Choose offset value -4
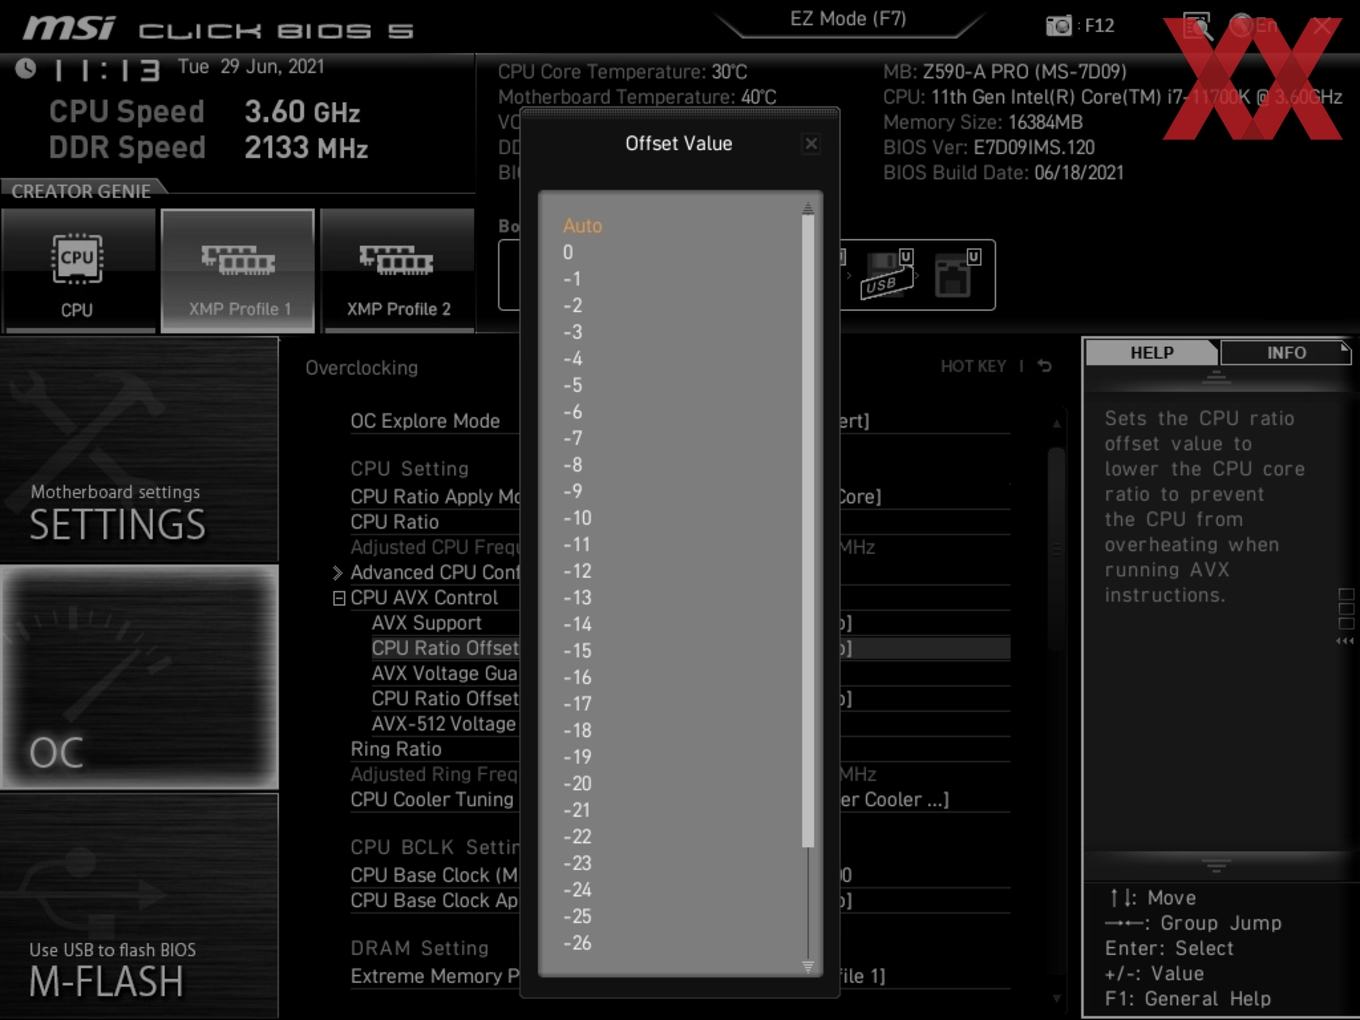 [x=572, y=359]
